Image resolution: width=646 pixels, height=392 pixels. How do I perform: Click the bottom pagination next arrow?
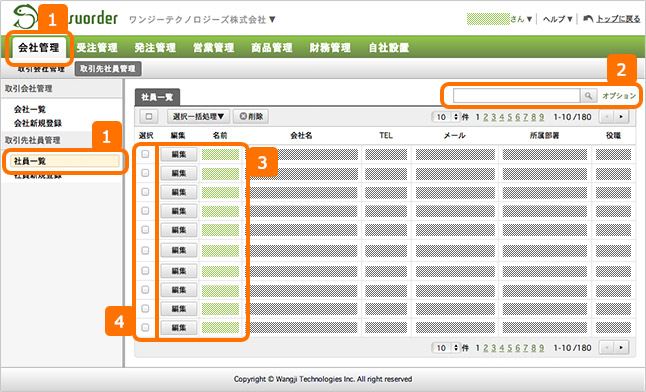coord(621,347)
